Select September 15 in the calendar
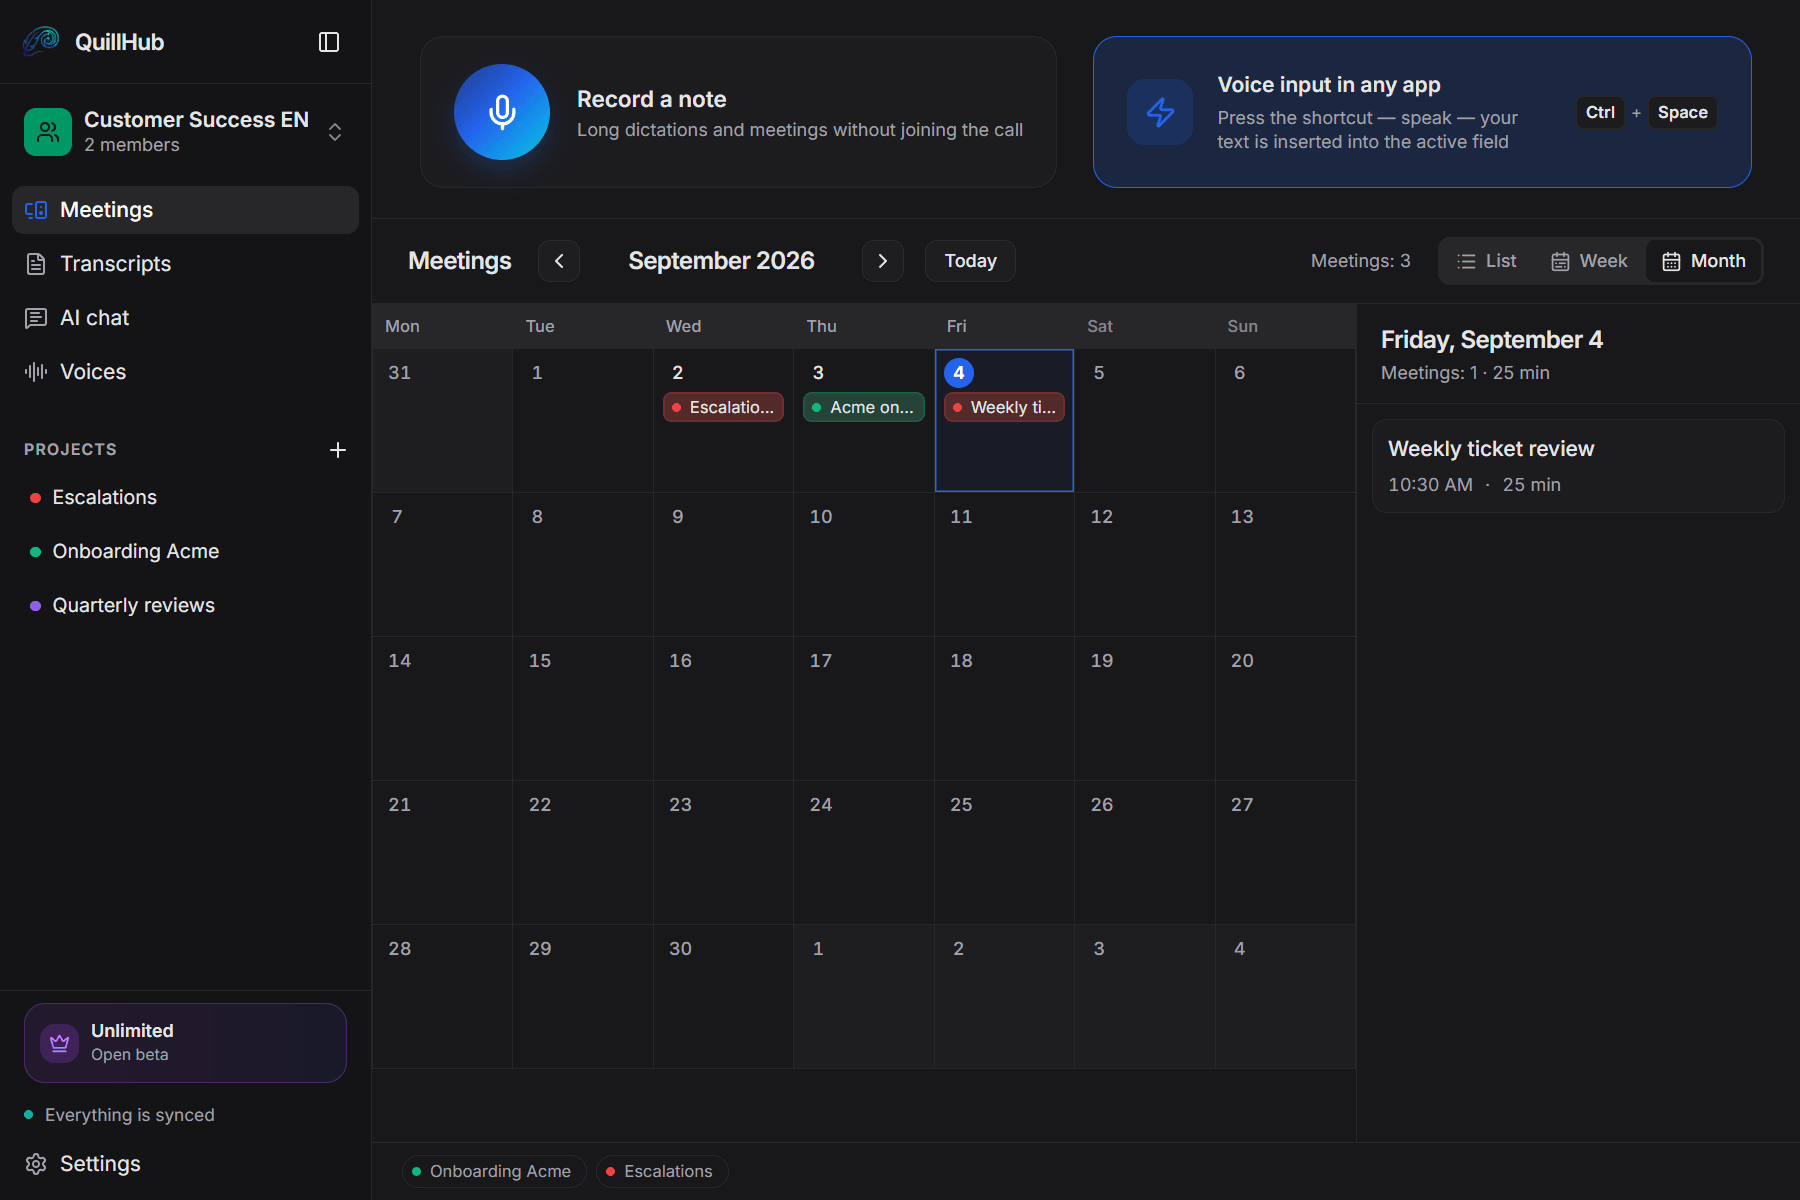The height and width of the screenshot is (1200, 1800). (583, 708)
